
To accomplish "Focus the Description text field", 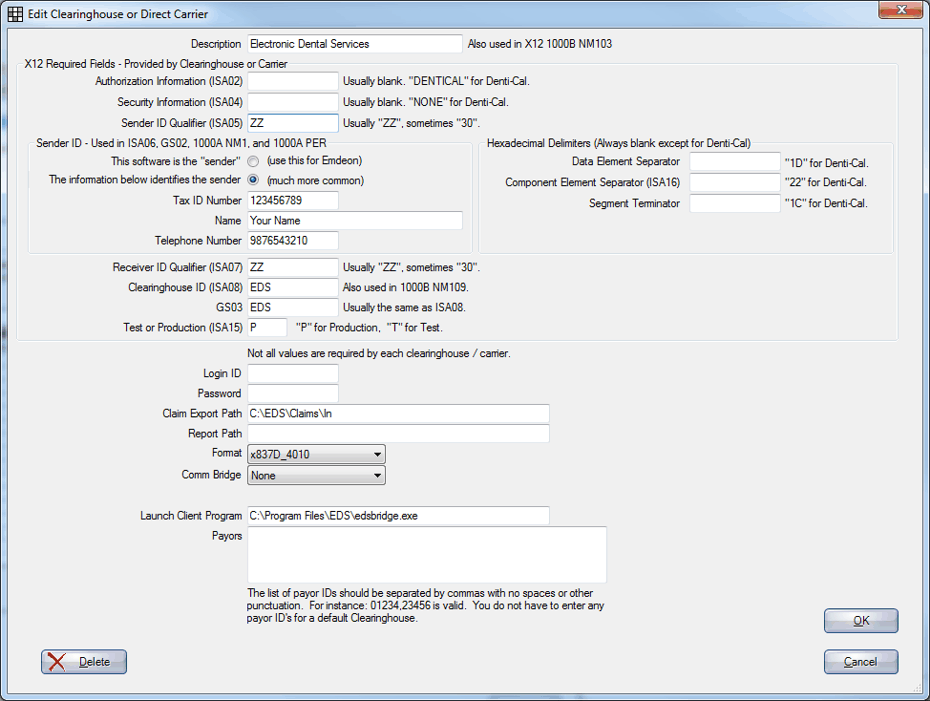I will [355, 44].
